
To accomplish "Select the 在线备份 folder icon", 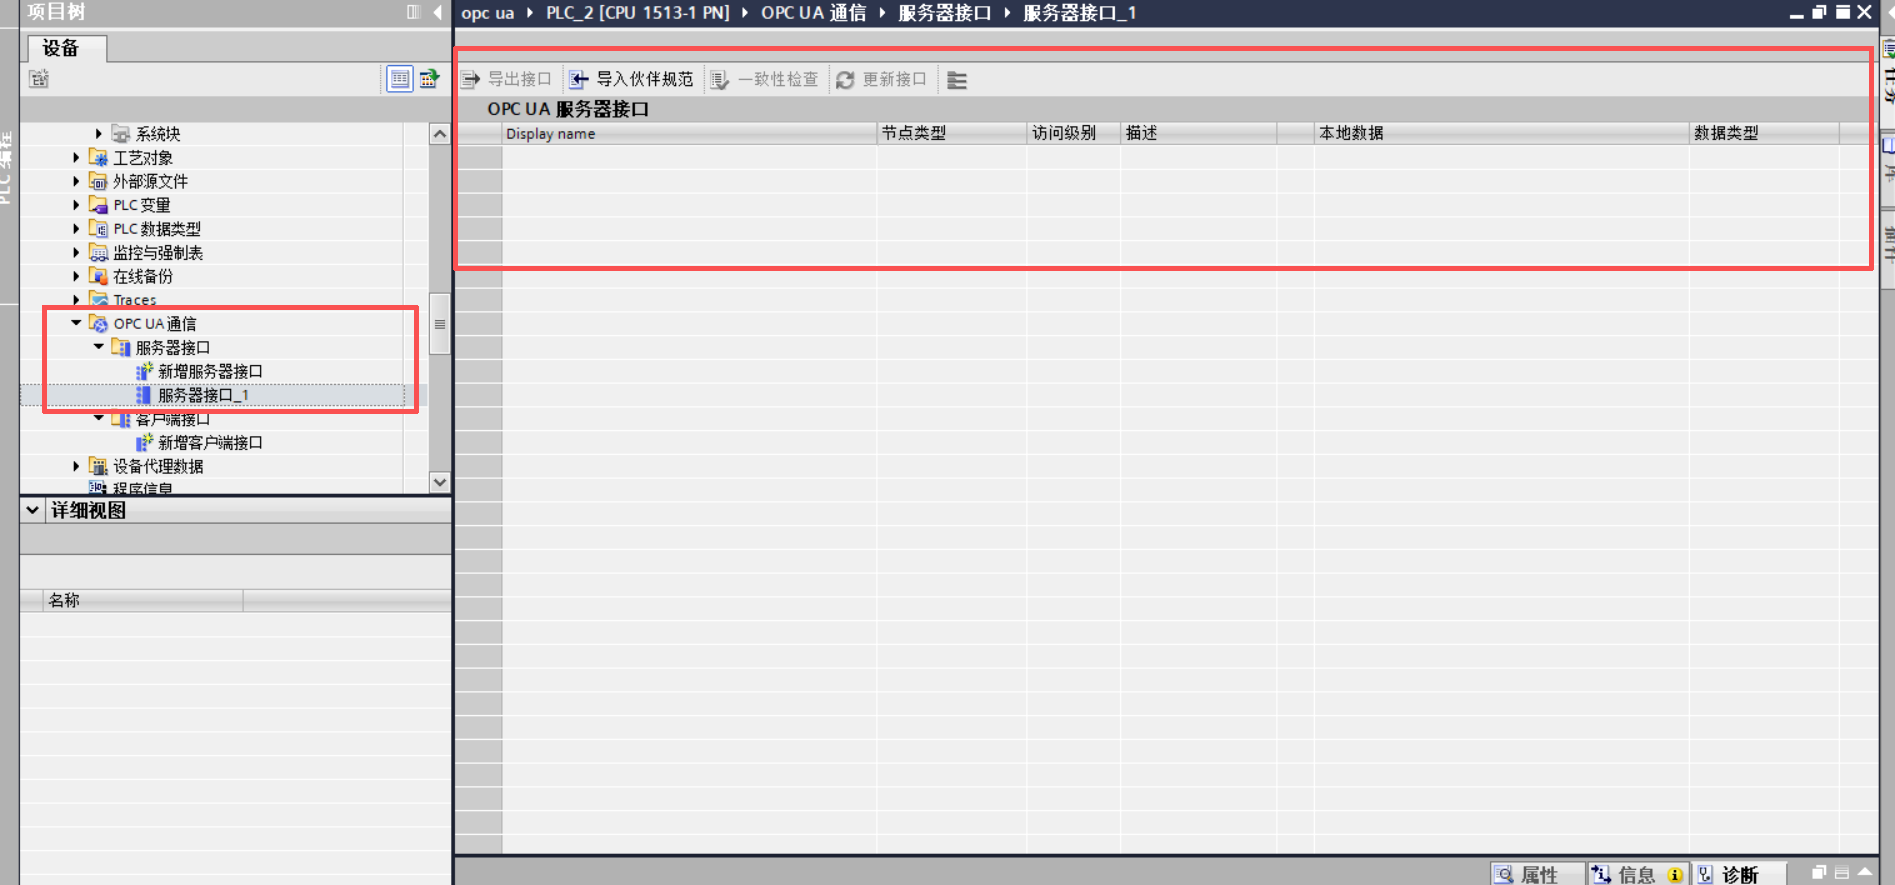I will point(98,276).
